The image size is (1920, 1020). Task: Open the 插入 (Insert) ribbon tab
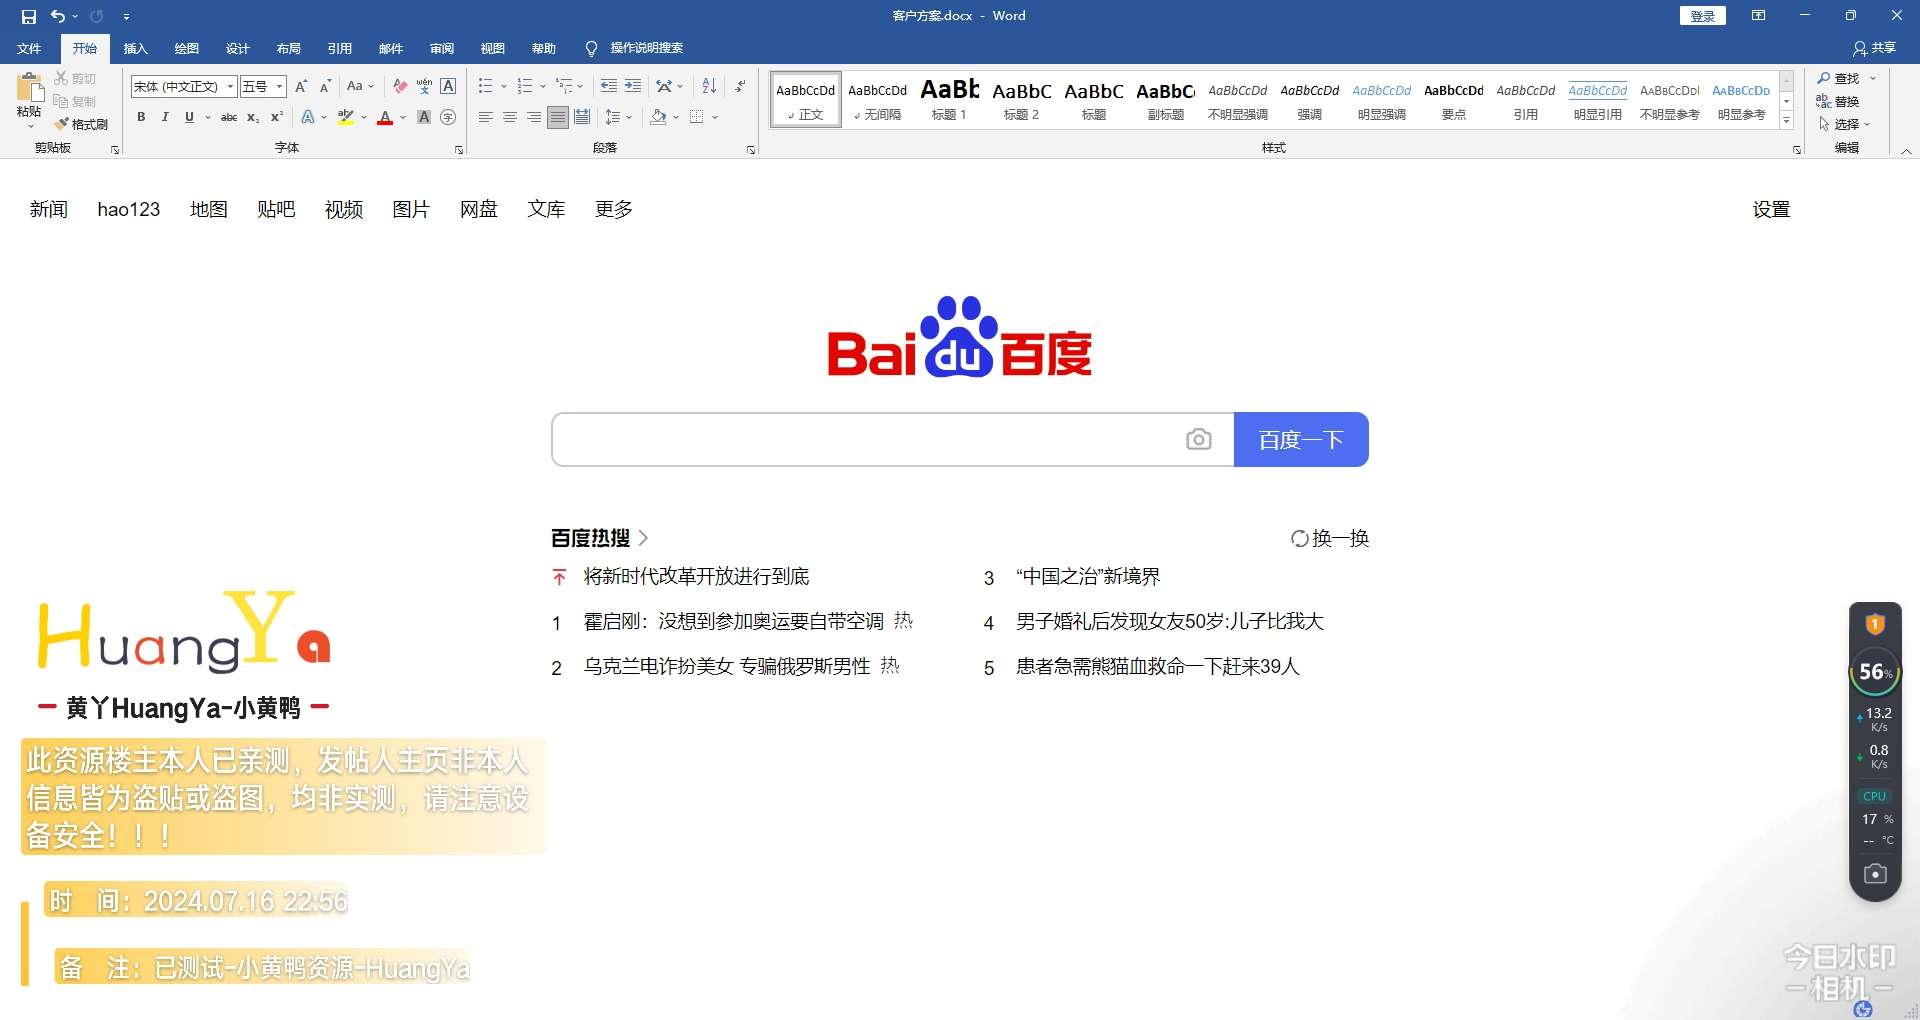135,48
